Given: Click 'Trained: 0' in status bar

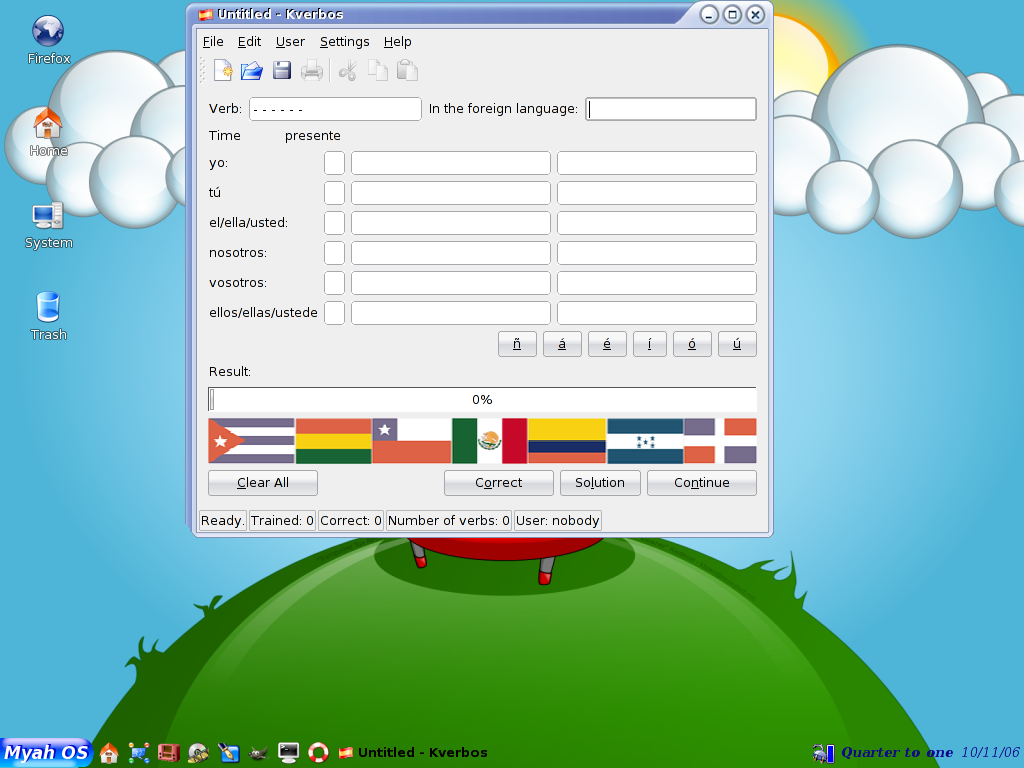Looking at the screenshot, I should click(282, 520).
